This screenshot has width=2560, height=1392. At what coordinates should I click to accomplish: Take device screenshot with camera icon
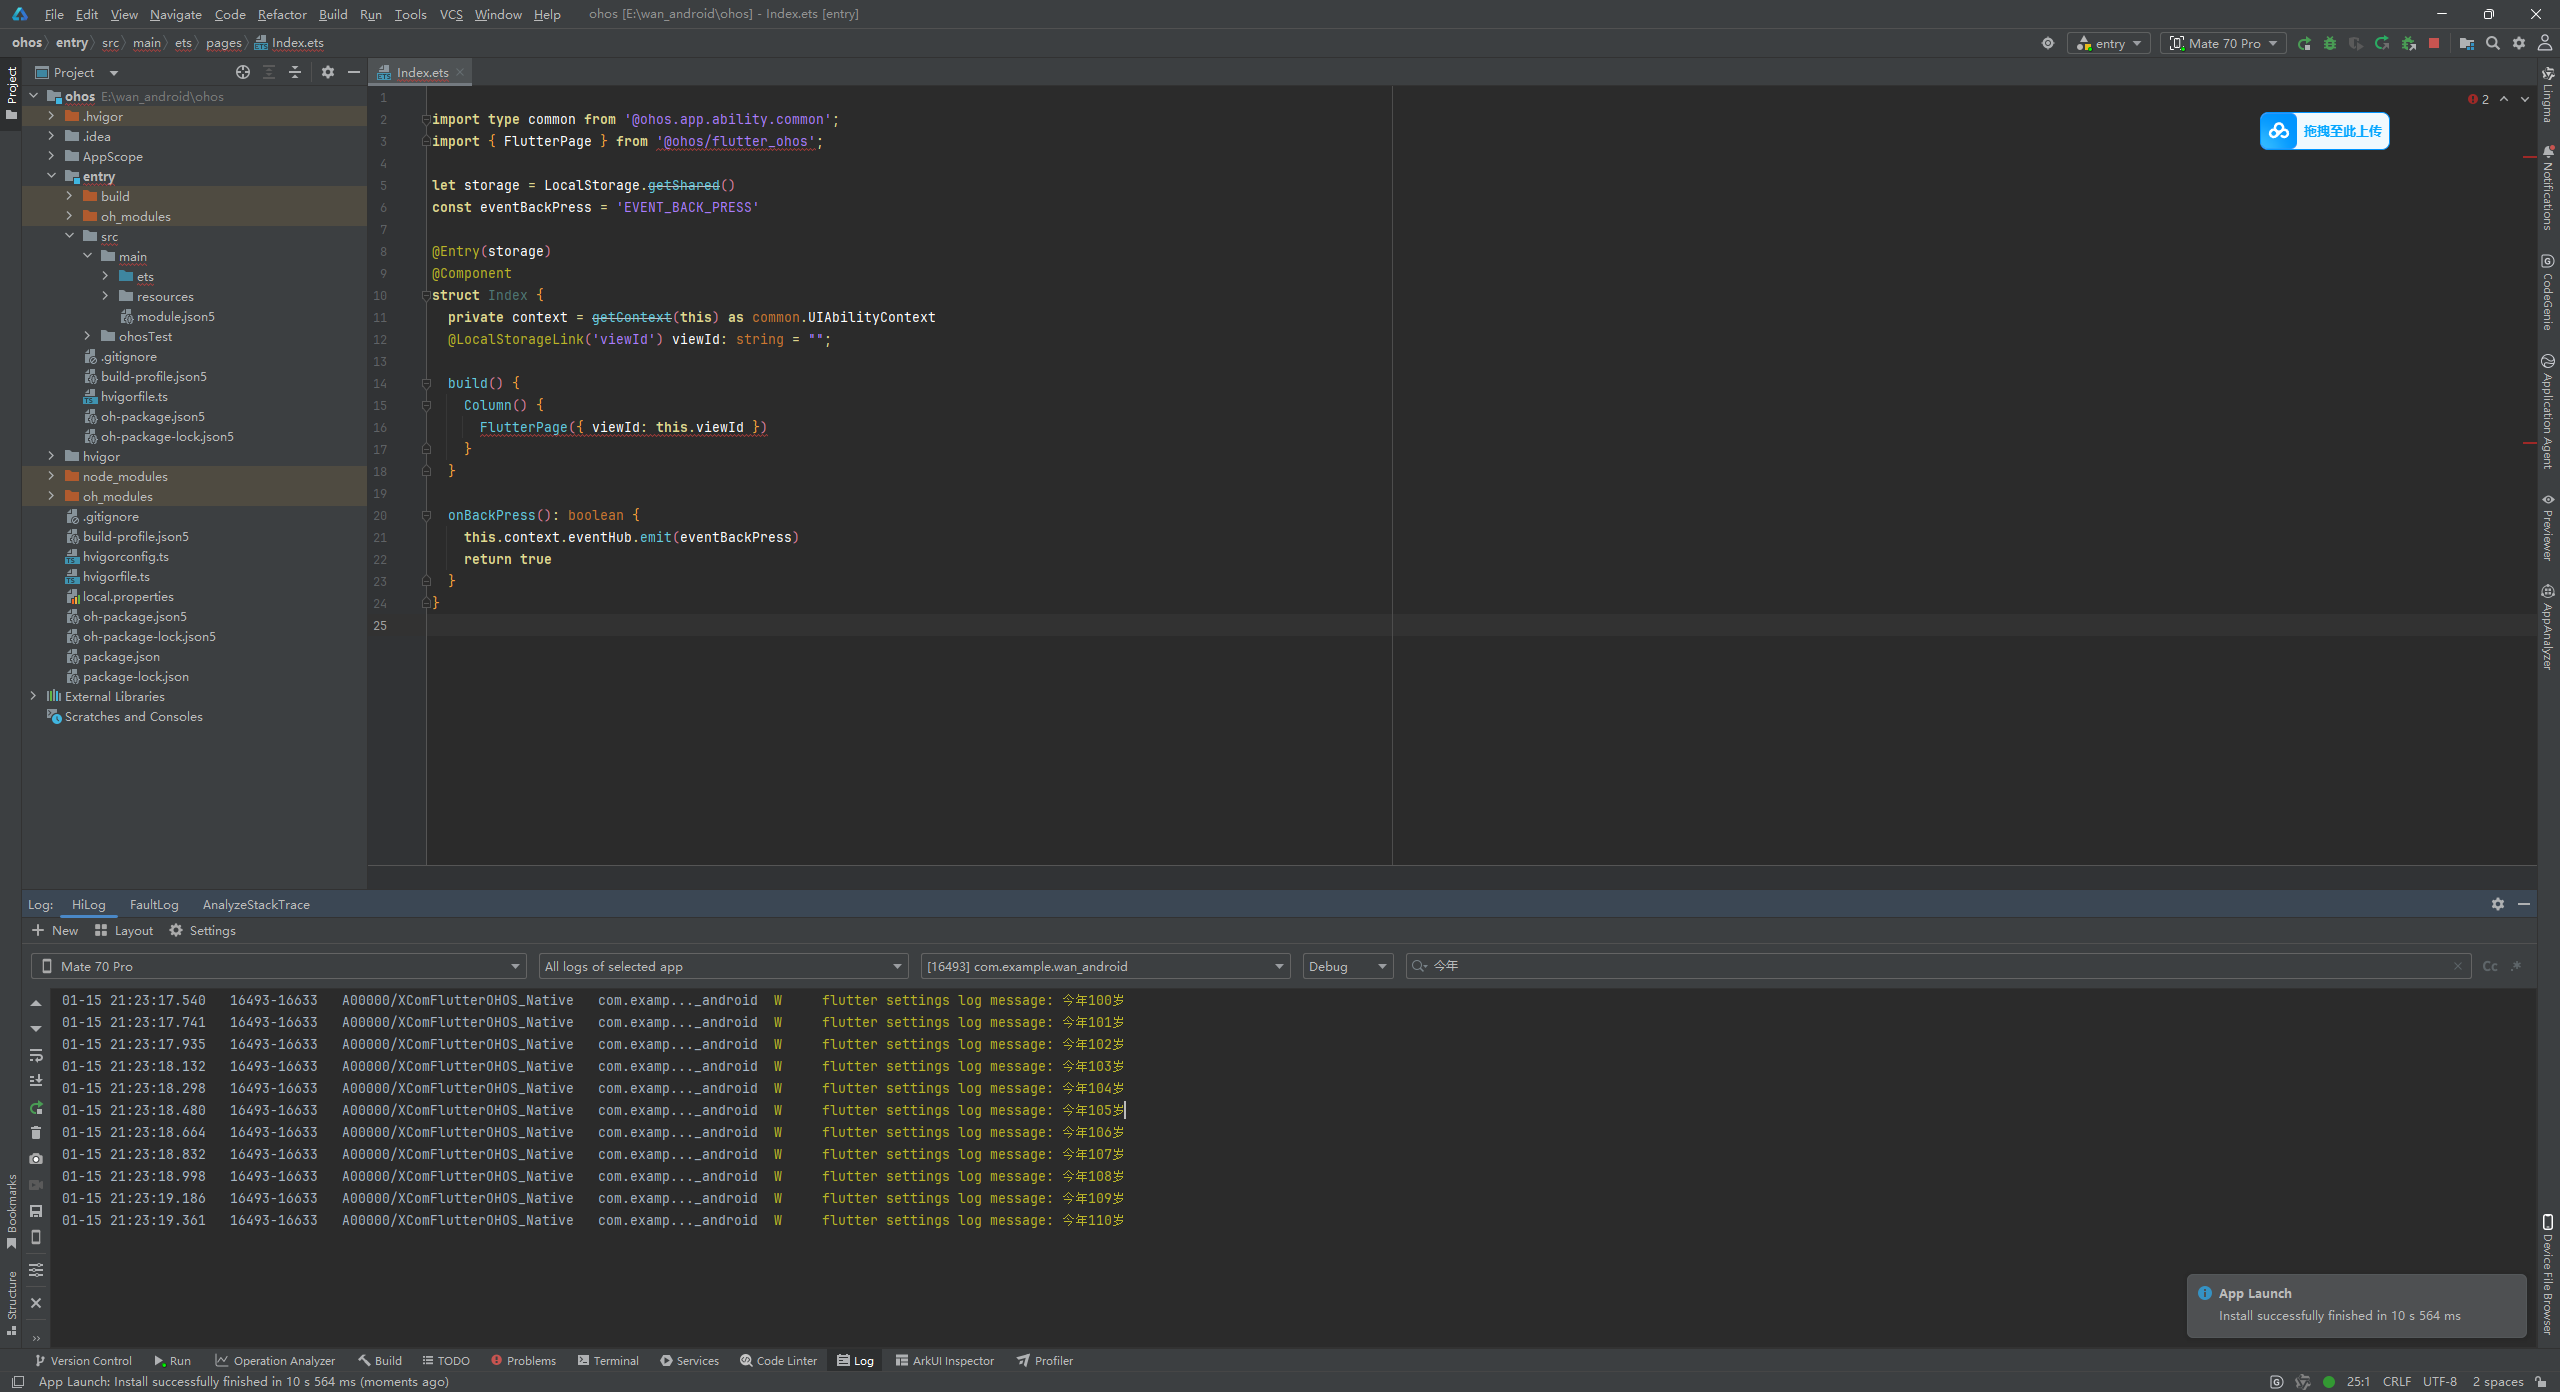pyautogui.click(x=36, y=1158)
